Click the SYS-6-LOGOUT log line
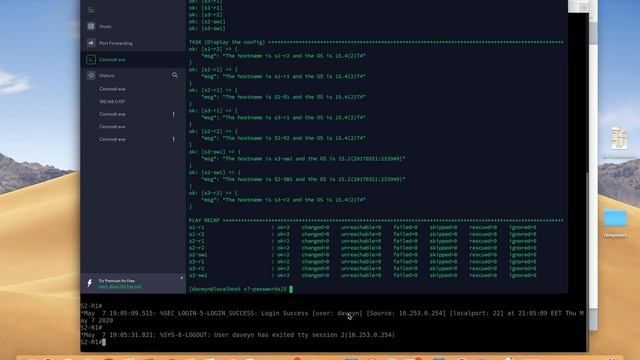 pyautogui.click(x=238, y=335)
